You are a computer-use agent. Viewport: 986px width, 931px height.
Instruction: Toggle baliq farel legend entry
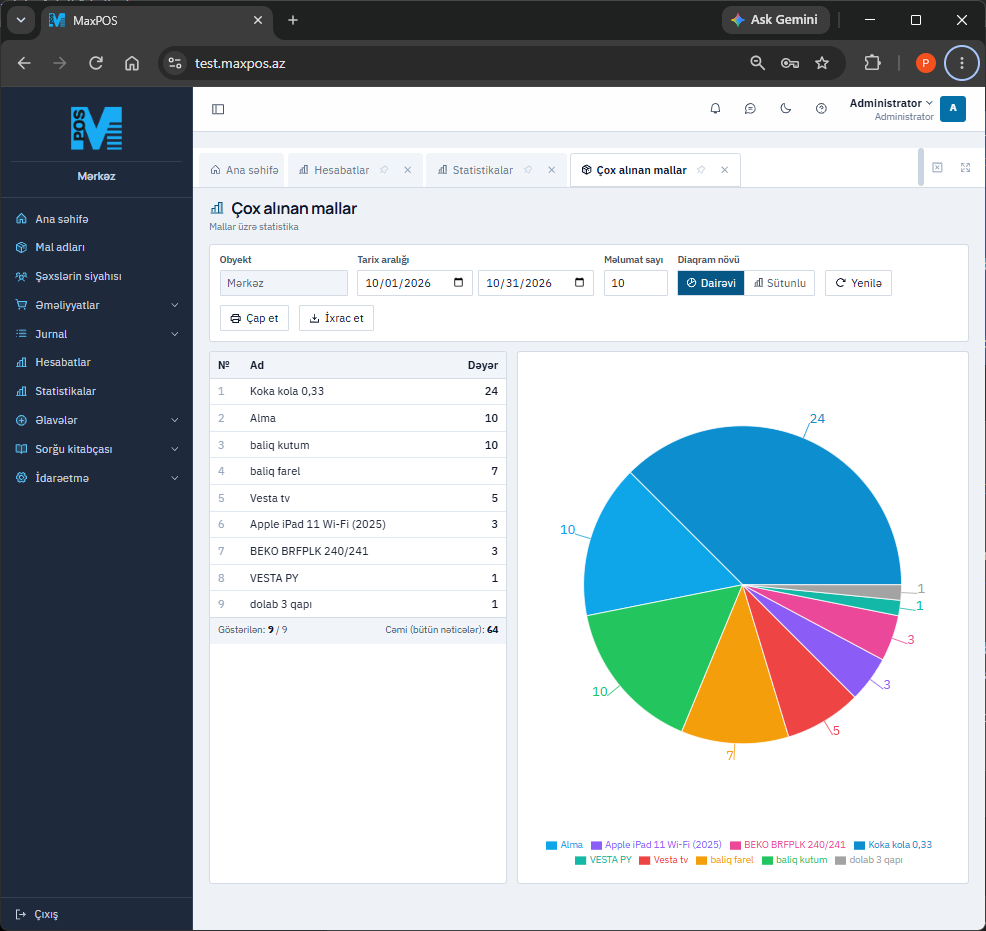tap(724, 860)
